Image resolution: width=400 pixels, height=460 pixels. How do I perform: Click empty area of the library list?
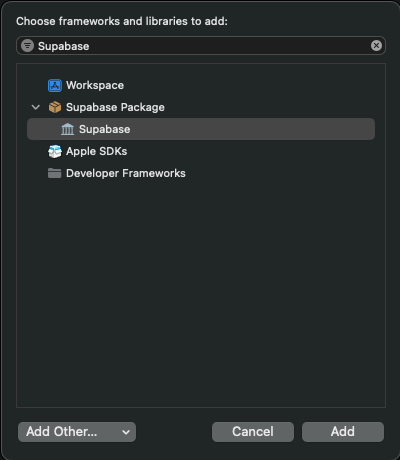(x=201, y=293)
